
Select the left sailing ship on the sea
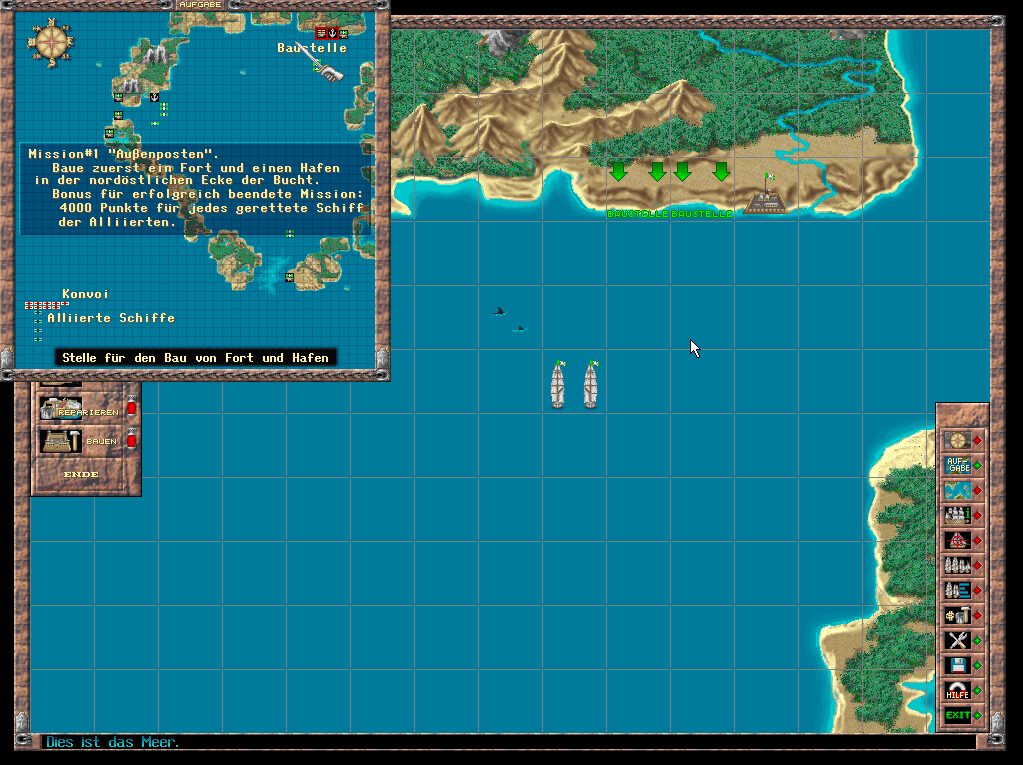(x=558, y=385)
